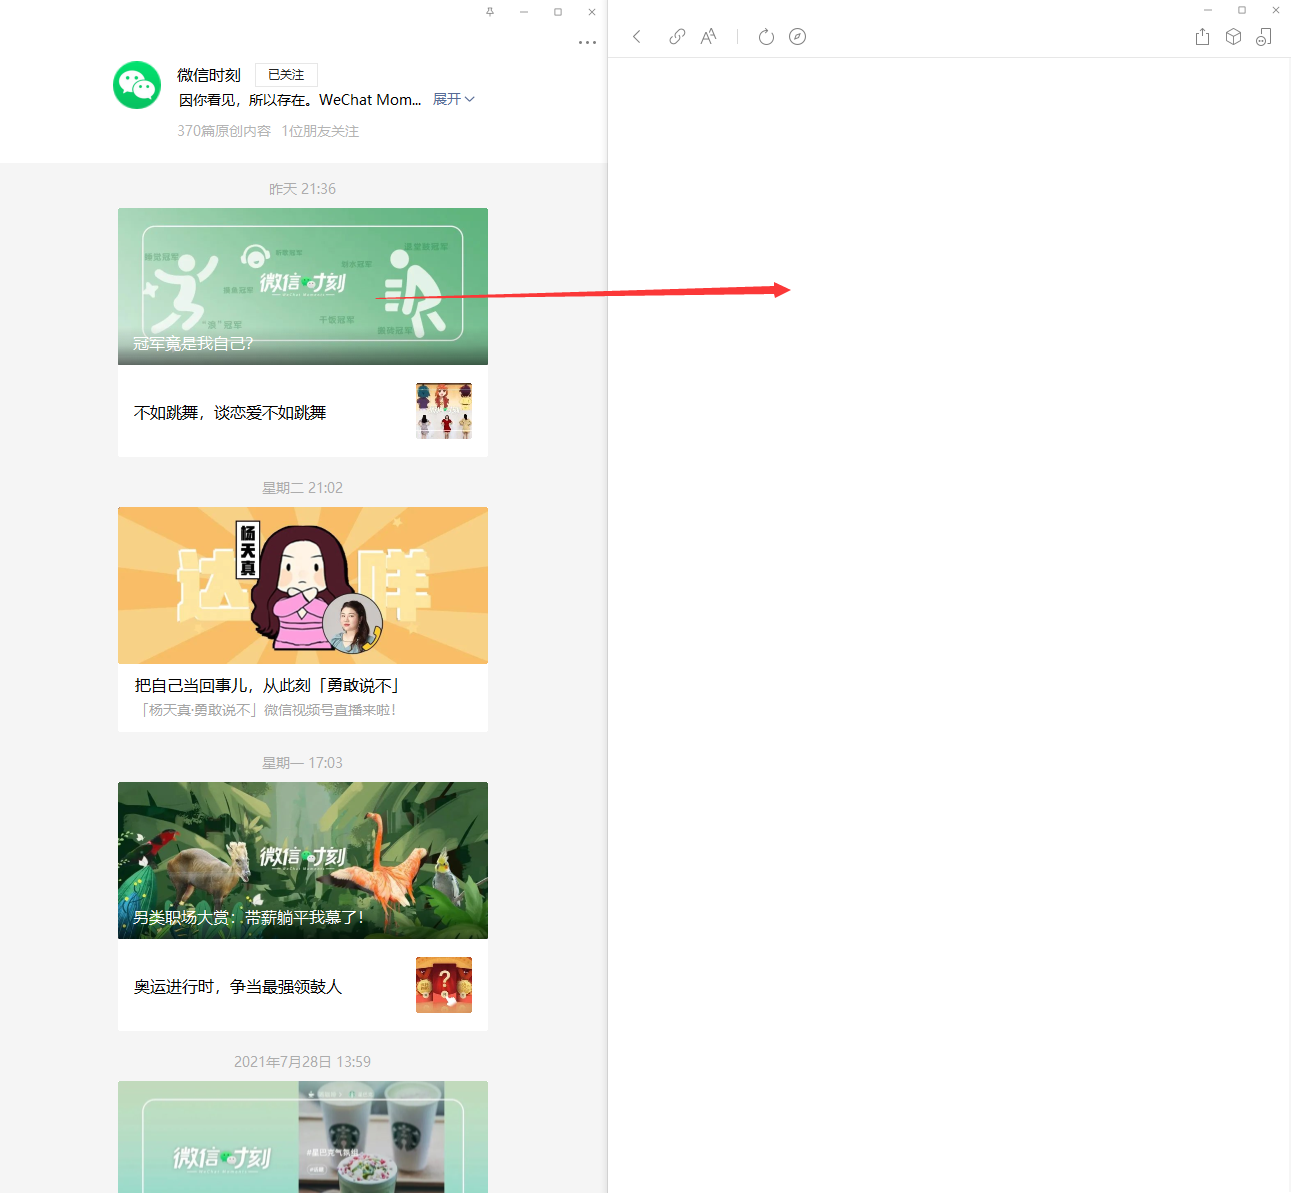This screenshot has width=1291, height=1193.
Task: Pin the official account window
Action: 490,12
